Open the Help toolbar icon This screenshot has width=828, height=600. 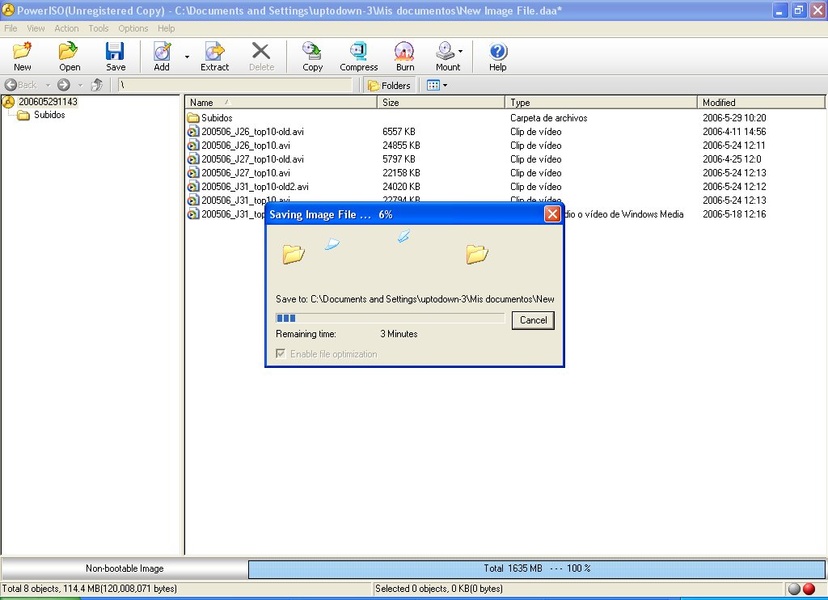click(497, 56)
